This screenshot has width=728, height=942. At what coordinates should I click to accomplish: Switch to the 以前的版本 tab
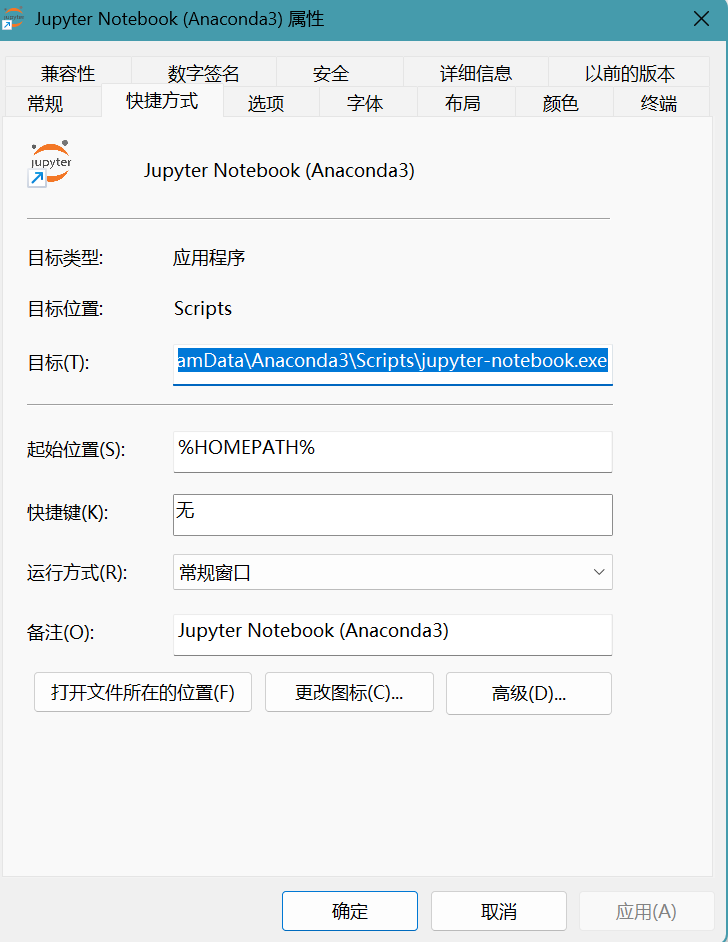point(629,73)
